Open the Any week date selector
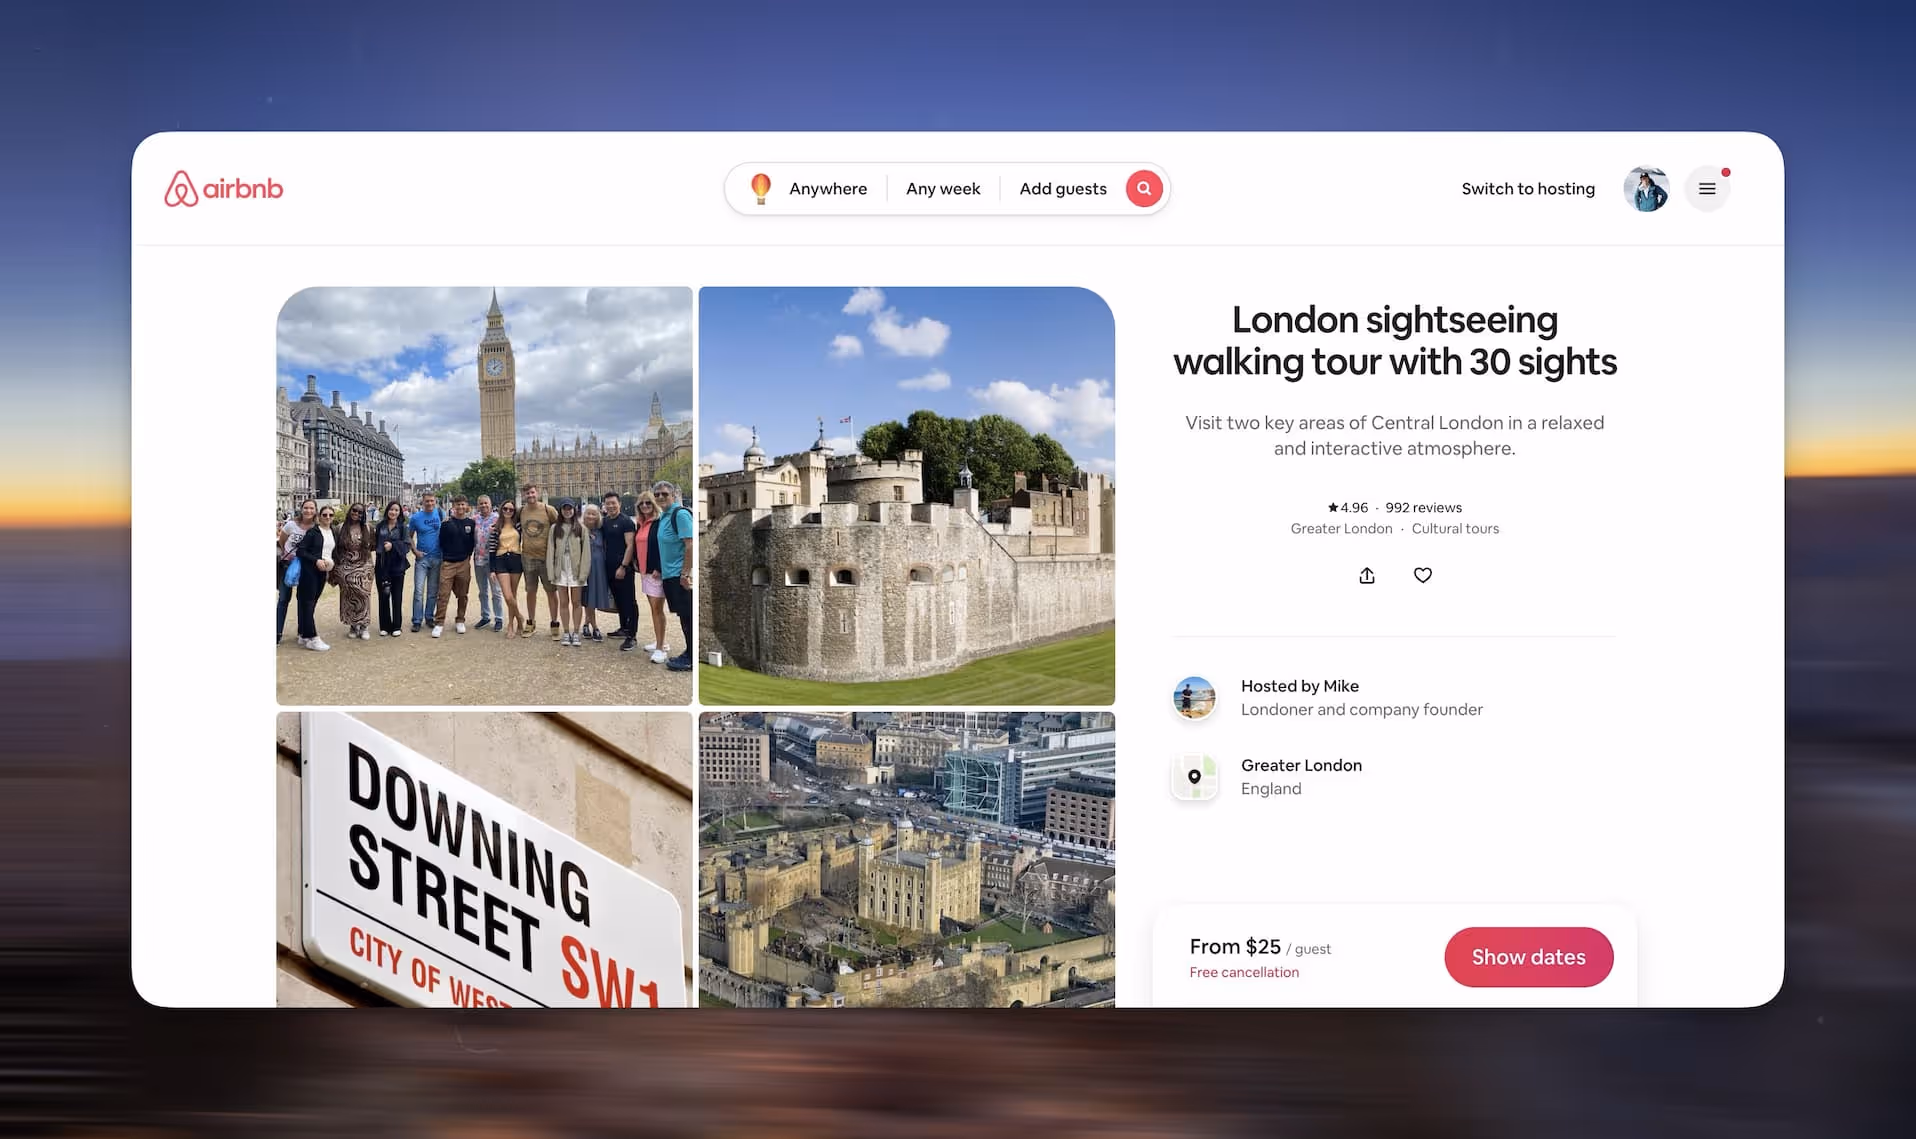 (x=943, y=188)
